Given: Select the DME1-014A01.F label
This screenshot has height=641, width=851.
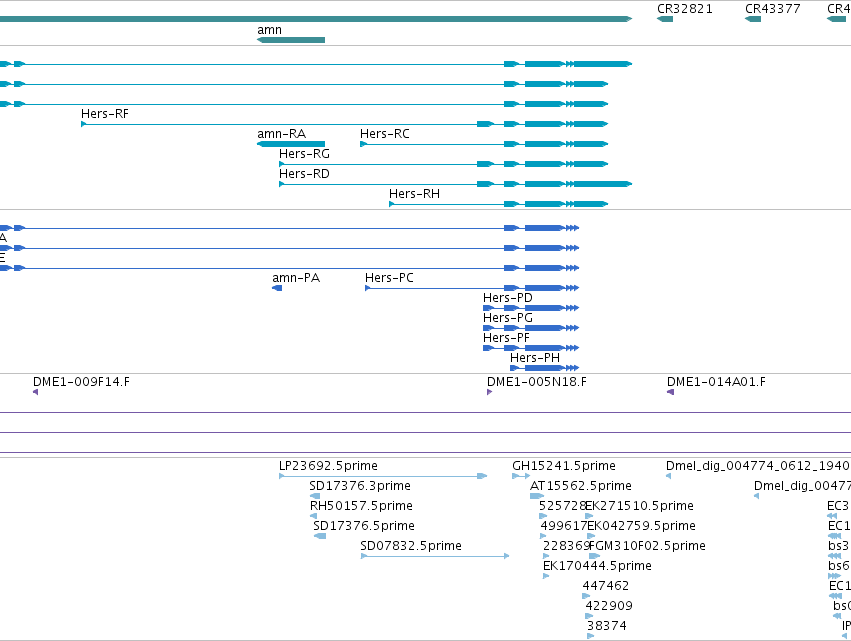Looking at the screenshot, I should coord(716,382).
